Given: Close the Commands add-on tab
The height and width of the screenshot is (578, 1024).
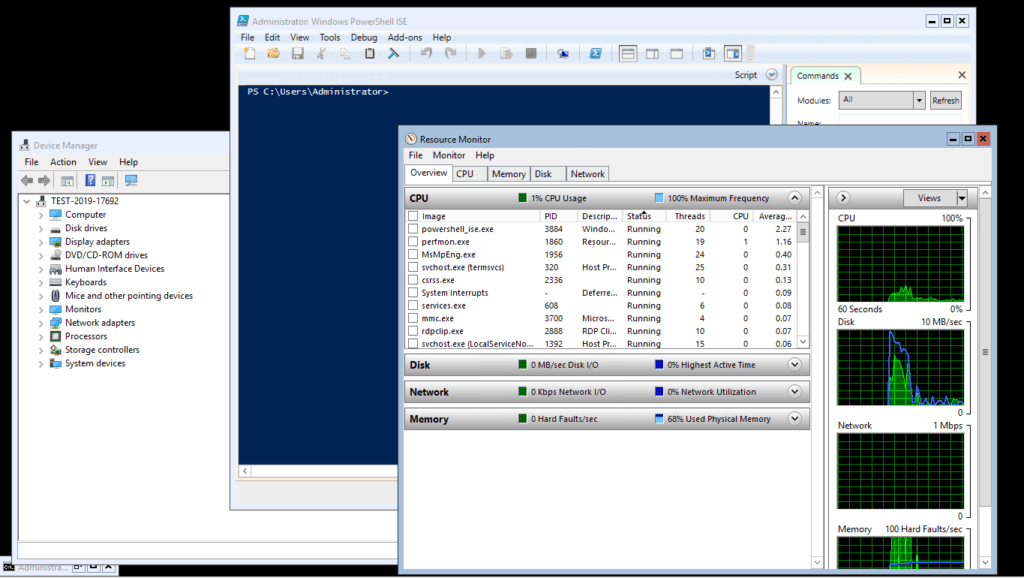Looking at the screenshot, I should pos(848,76).
